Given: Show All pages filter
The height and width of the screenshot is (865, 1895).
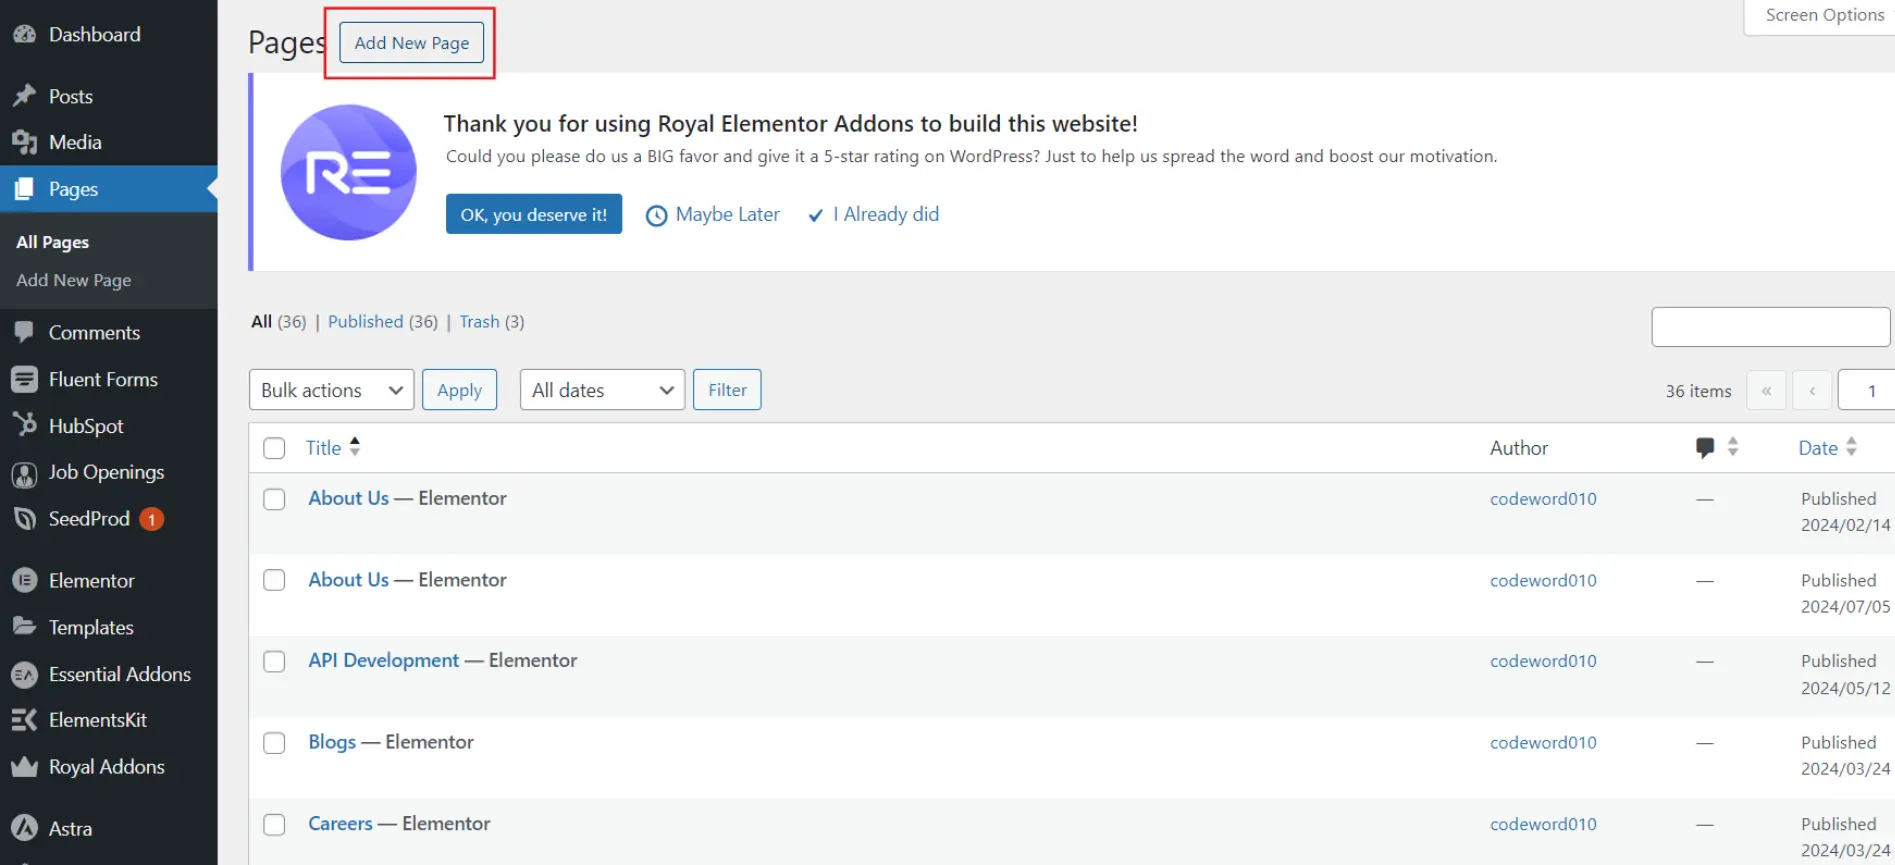Looking at the screenshot, I should 262,321.
